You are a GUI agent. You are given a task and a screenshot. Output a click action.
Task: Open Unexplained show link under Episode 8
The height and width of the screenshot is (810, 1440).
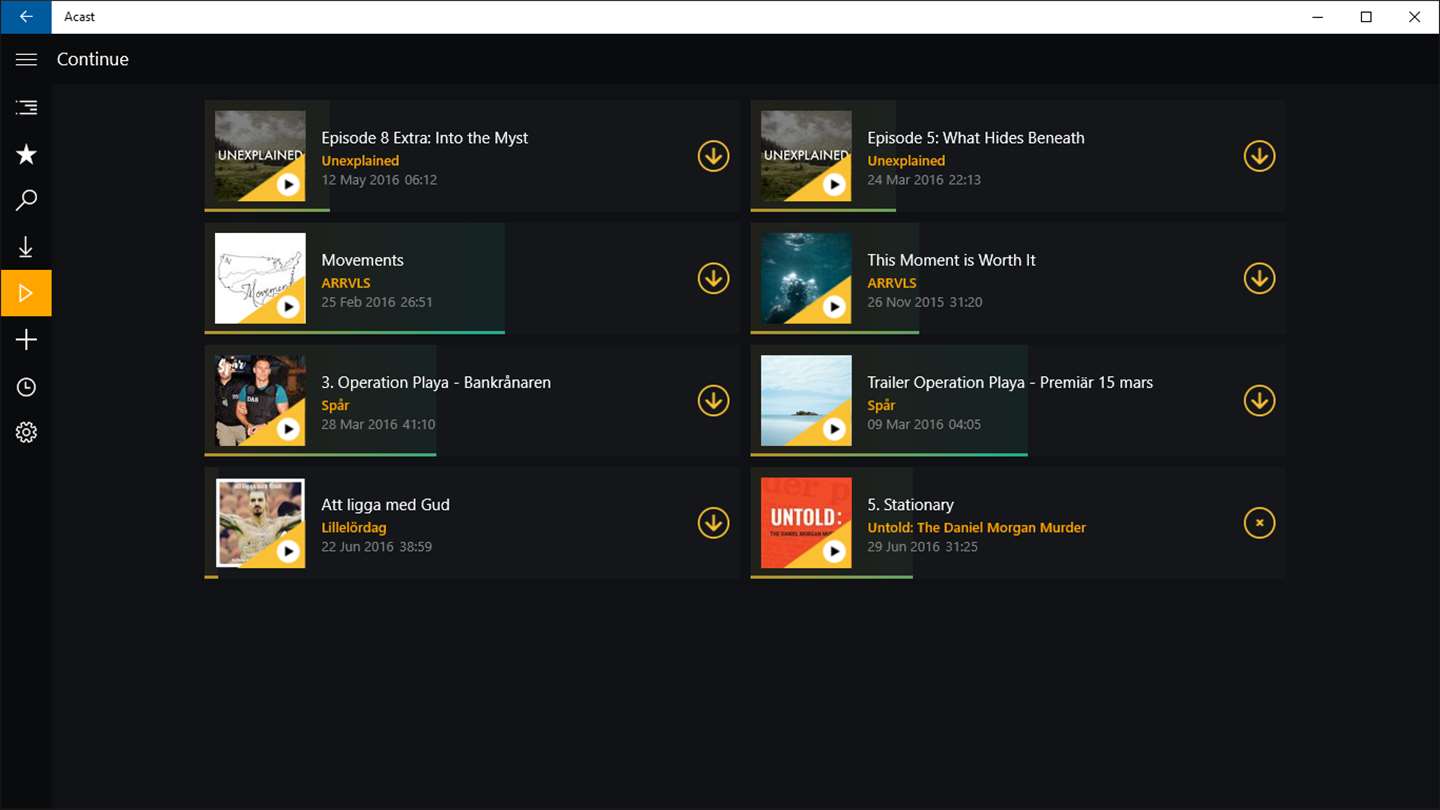click(x=360, y=160)
